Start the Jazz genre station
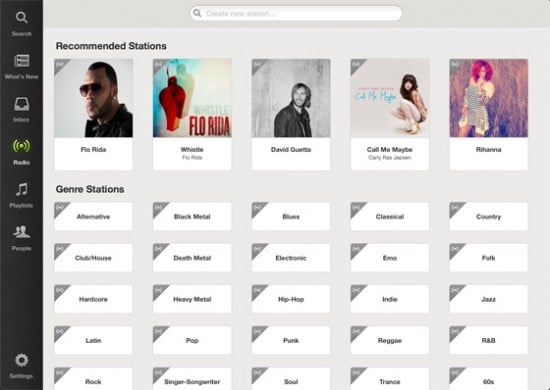This screenshot has width=550, height=390. coord(489,299)
